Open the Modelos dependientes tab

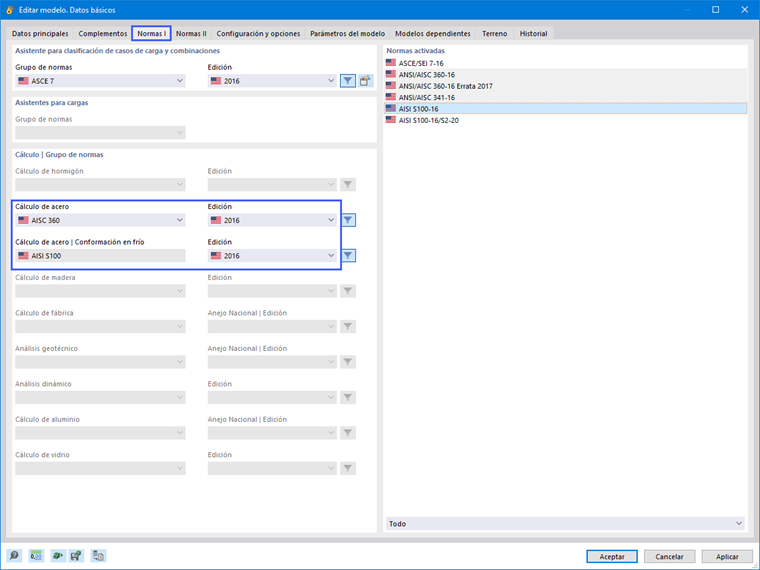pyautogui.click(x=433, y=33)
